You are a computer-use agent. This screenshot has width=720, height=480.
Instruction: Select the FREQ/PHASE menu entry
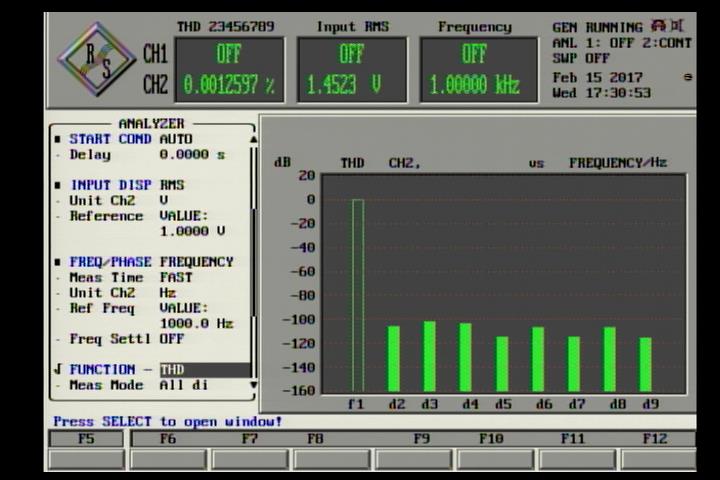110,262
